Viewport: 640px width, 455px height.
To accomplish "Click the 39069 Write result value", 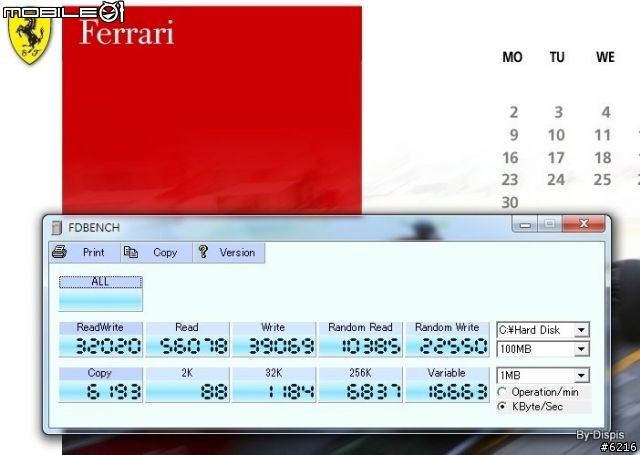I will point(281,346).
